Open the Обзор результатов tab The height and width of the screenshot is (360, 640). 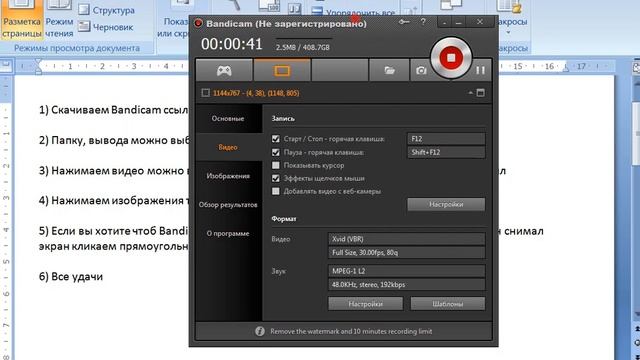pyautogui.click(x=228, y=204)
